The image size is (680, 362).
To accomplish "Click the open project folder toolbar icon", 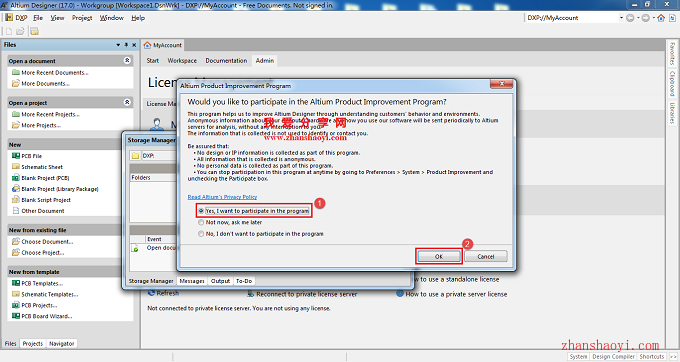I will pyautogui.click(x=34, y=31).
